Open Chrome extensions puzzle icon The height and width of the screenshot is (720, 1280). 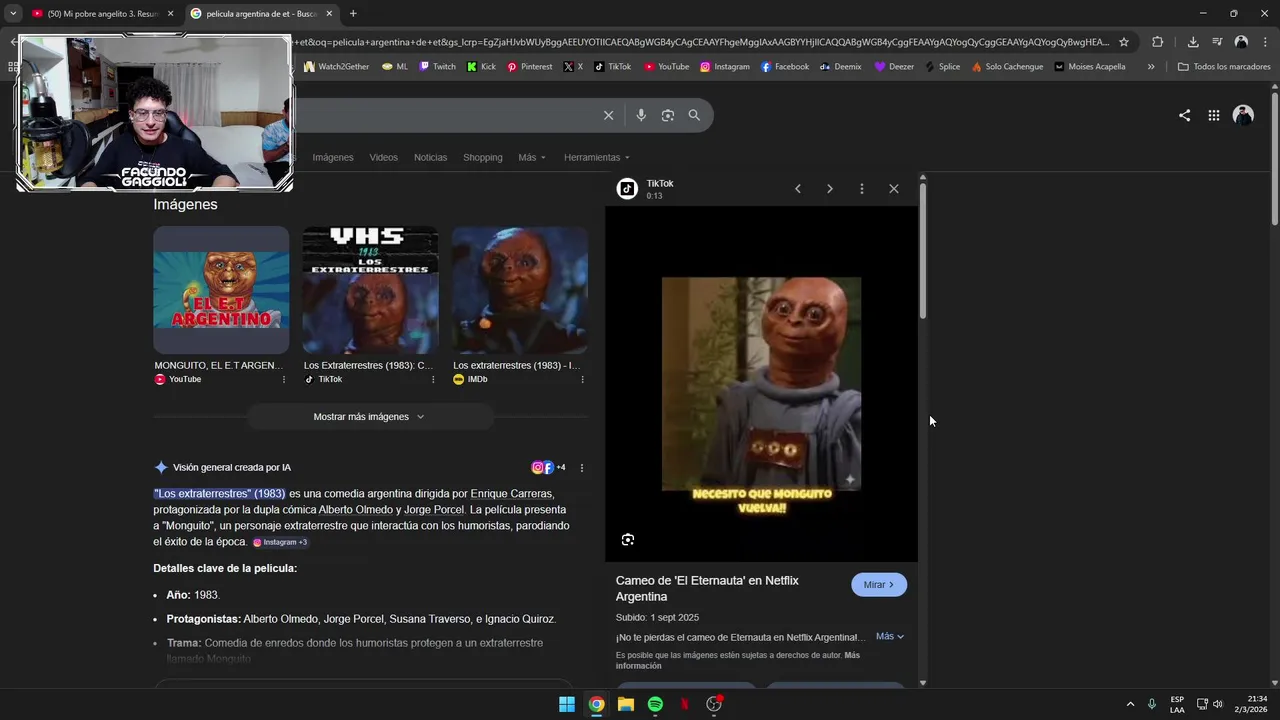1158,42
